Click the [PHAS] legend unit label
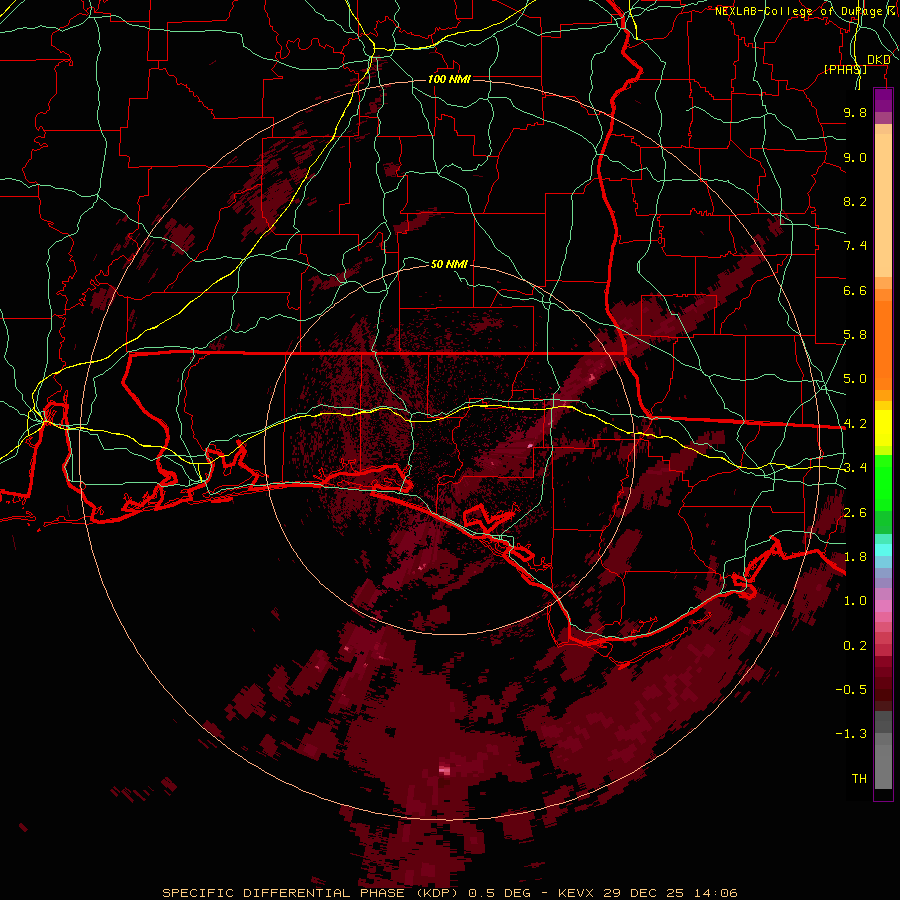Screen dimensions: 900x900 point(845,70)
